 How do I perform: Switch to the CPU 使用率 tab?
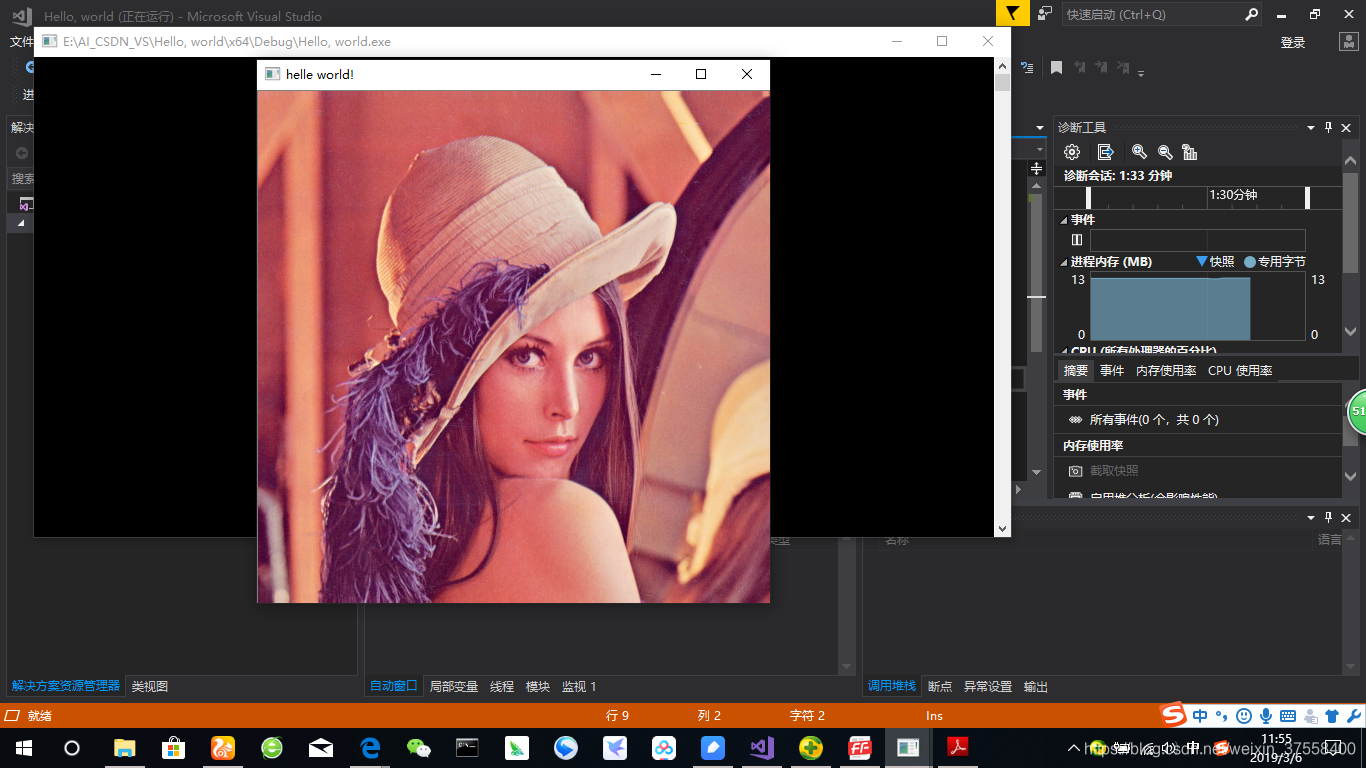point(1240,370)
